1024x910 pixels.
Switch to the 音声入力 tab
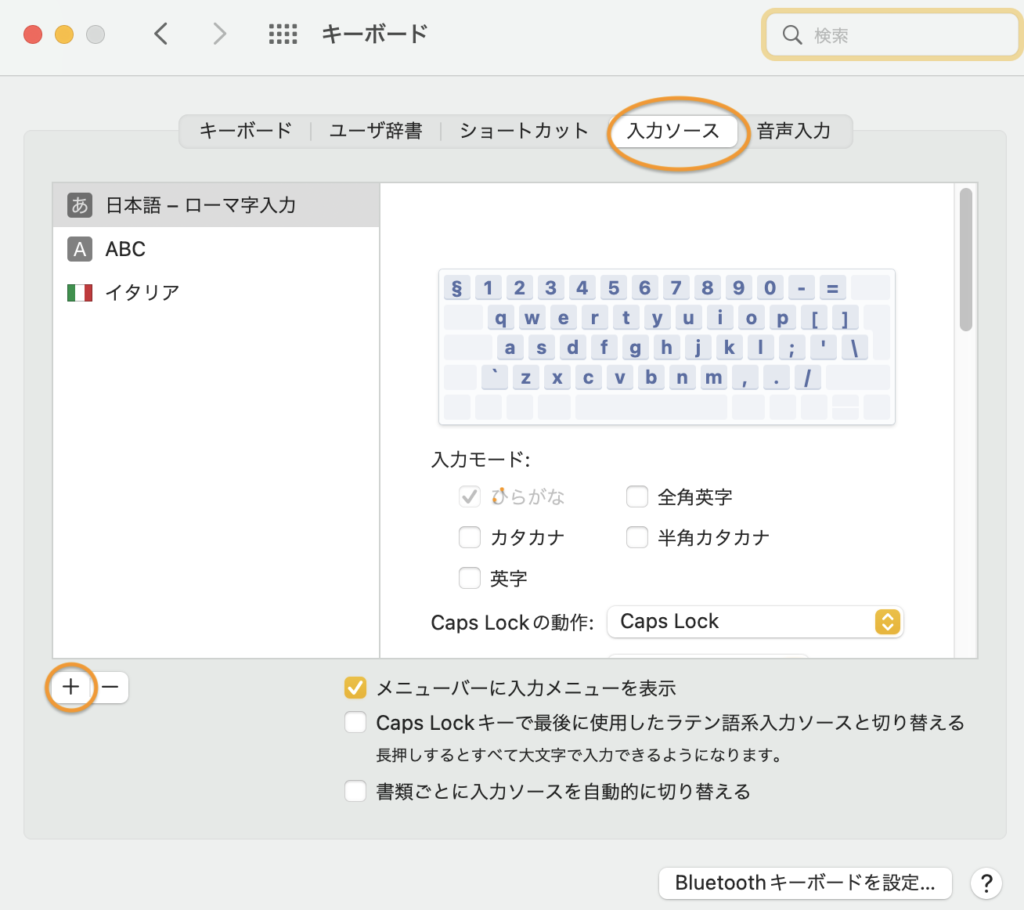pos(794,131)
